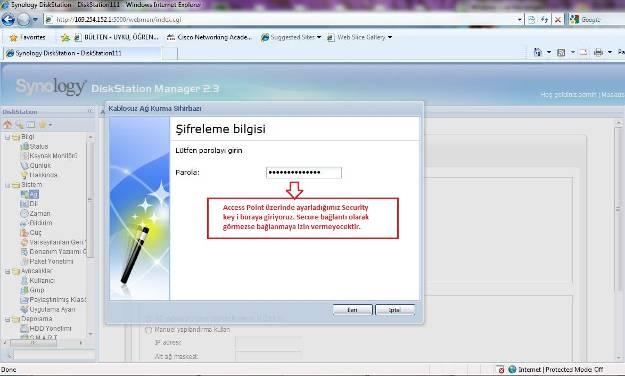Click the Parola password field
625x376 pixels.
tap(304, 172)
